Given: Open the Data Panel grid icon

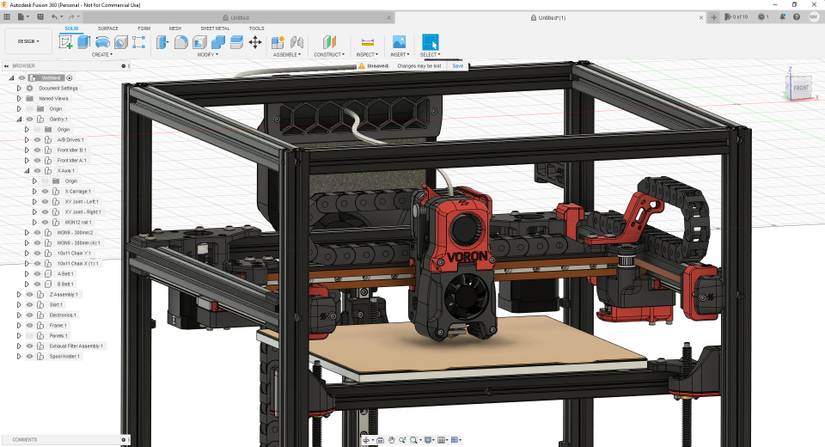Looking at the screenshot, I should click(x=7, y=17).
